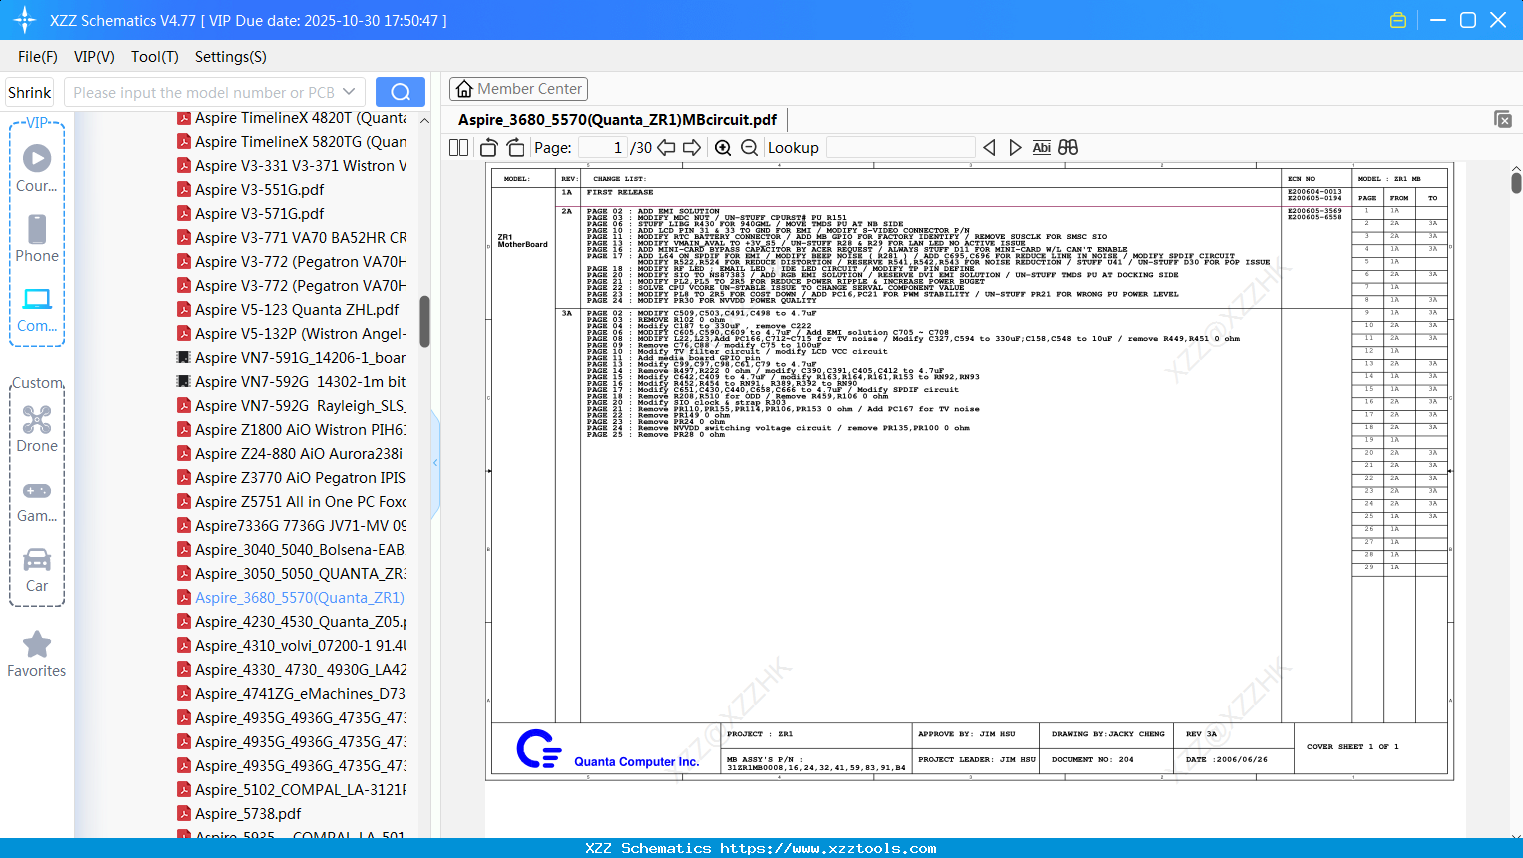This screenshot has width=1523, height=858.
Task: Open Aspire_3050_5050_QUANTA file
Action: tap(291, 574)
